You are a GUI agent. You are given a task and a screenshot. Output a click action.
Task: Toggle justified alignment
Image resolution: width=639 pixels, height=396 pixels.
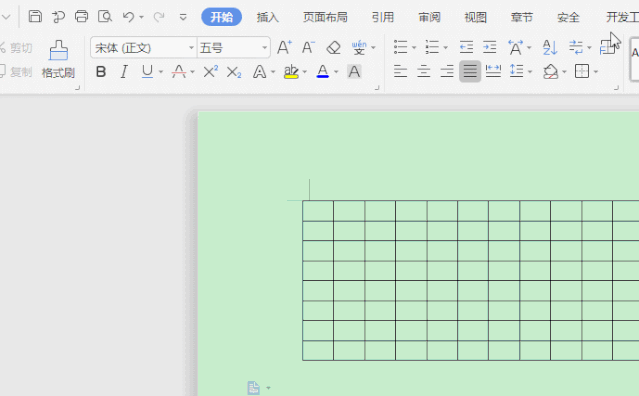pyautogui.click(x=470, y=72)
